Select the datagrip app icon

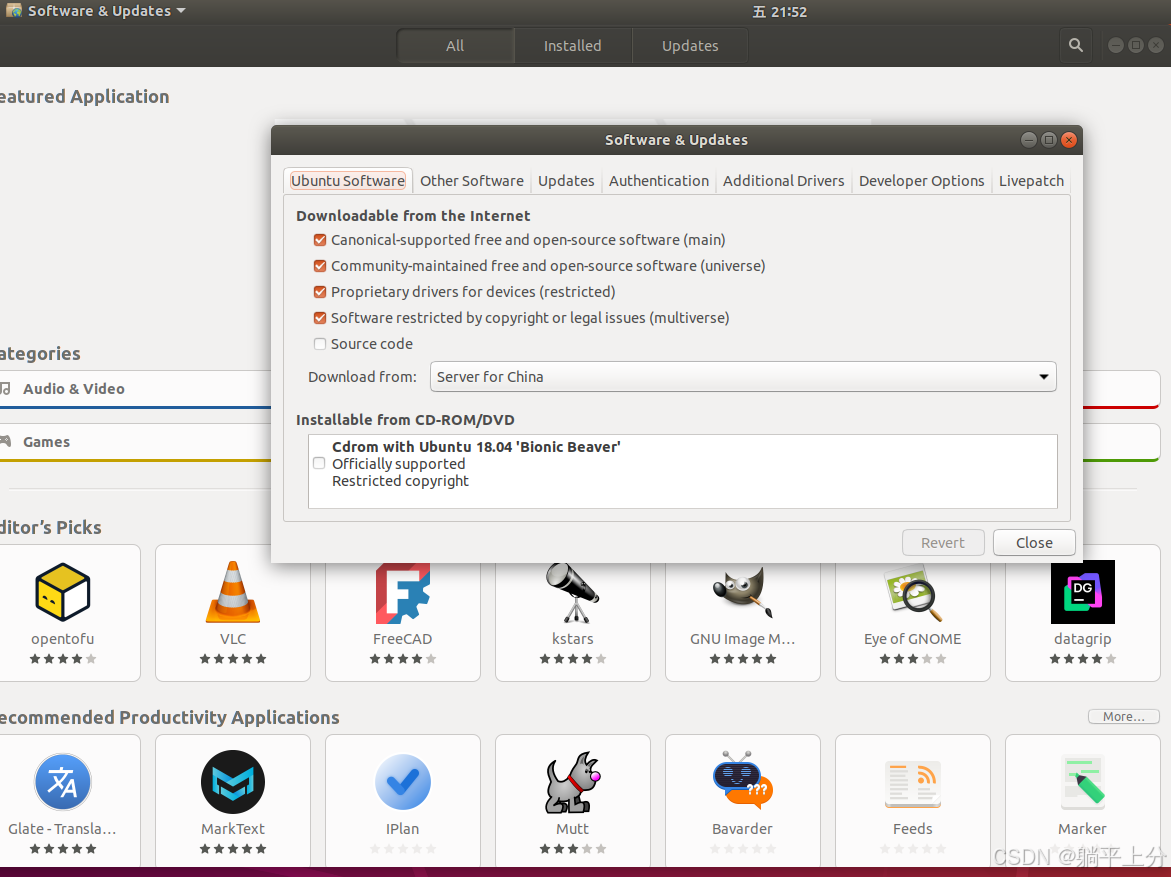[x=1083, y=592]
